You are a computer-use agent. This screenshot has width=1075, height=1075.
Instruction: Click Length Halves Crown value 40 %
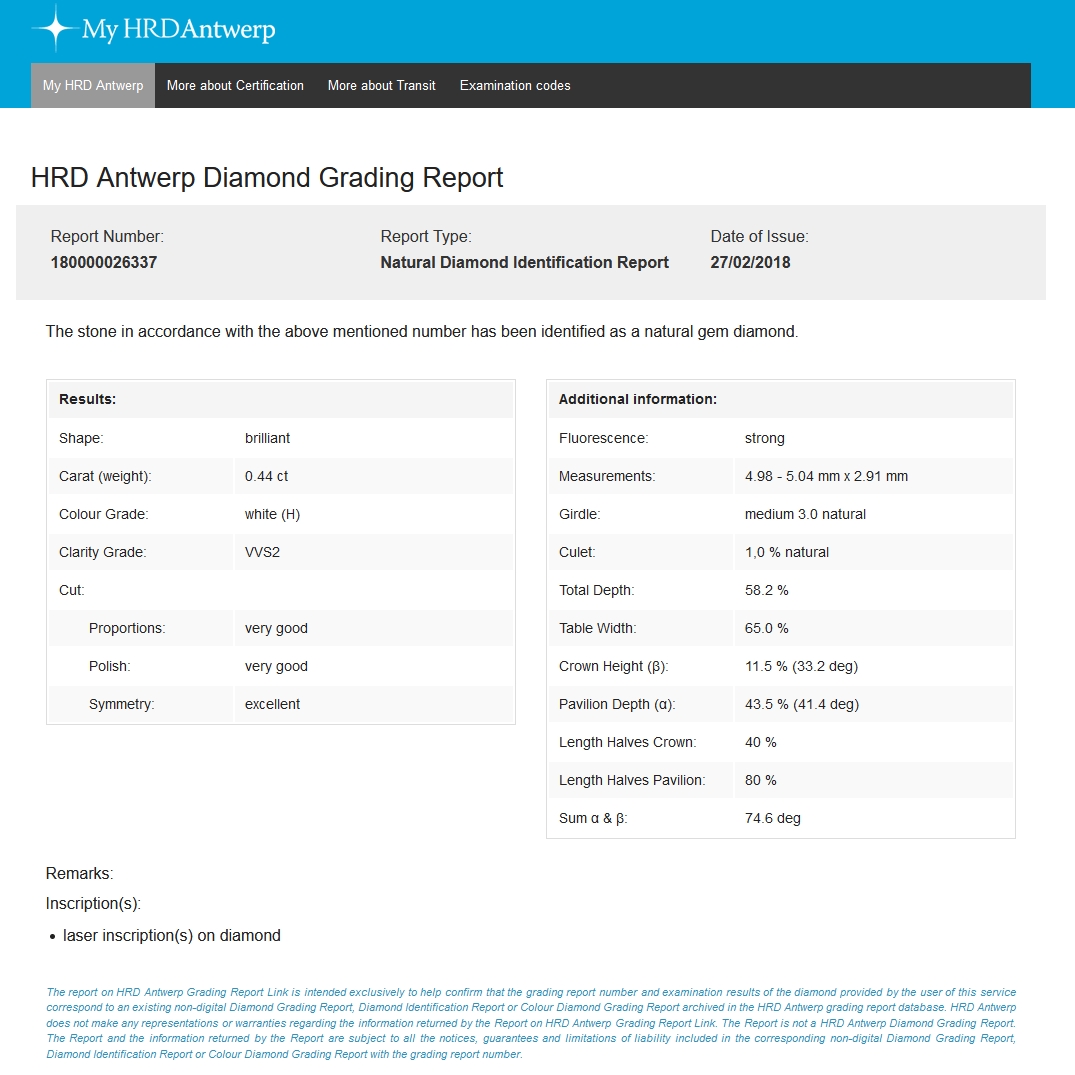click(760, 742)
